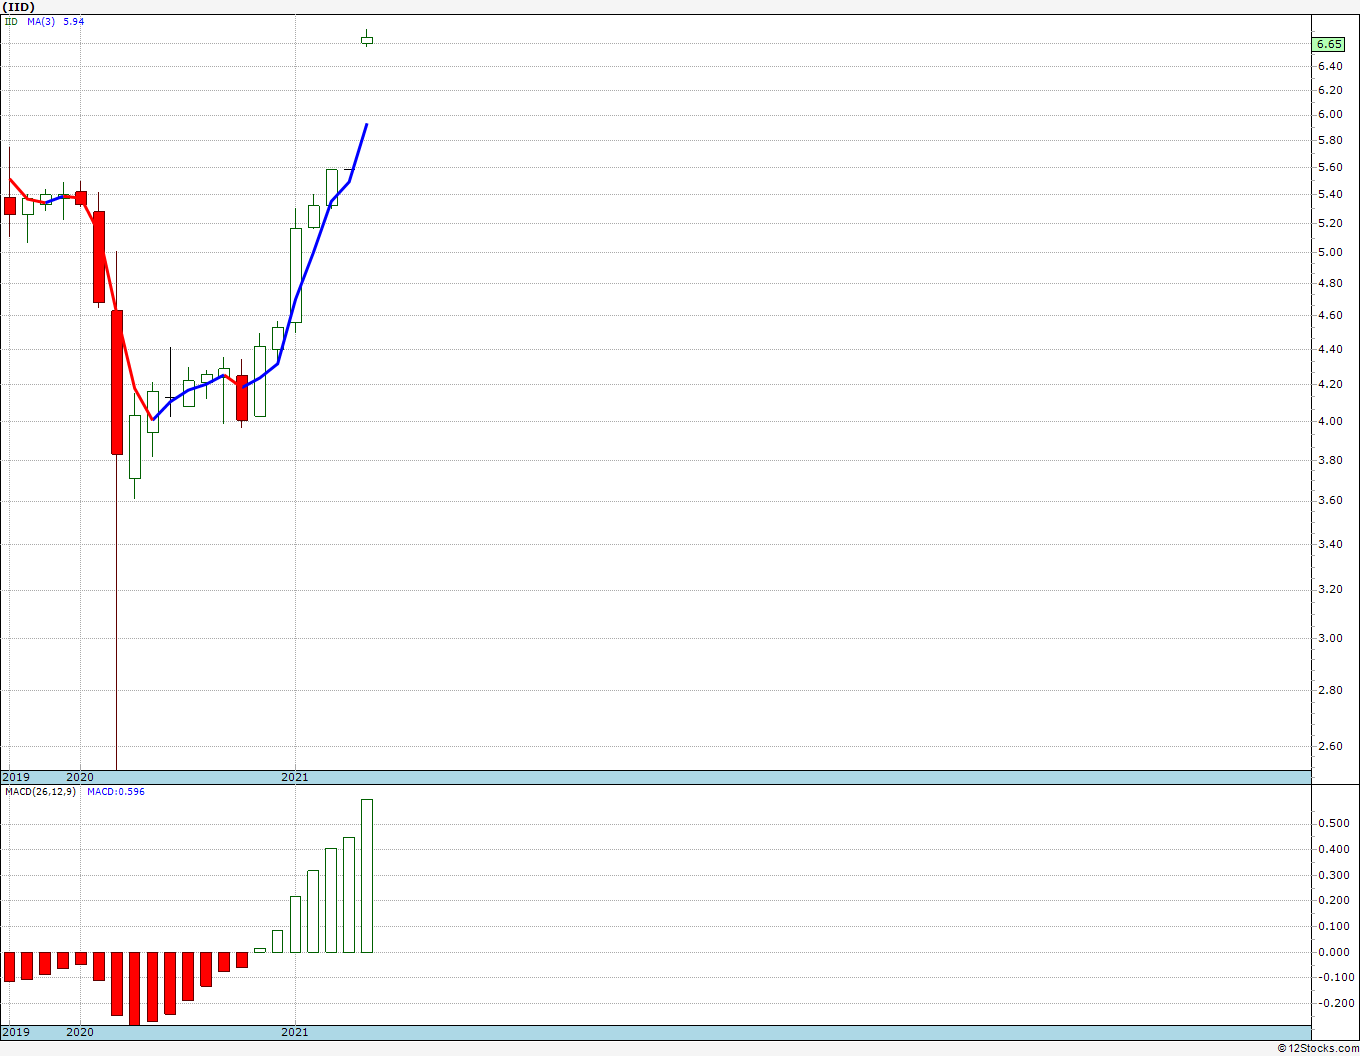The image size is (1360, 1056).
Task: Click 2020 on the price chart time axis
Action: [x=80, y=777]
